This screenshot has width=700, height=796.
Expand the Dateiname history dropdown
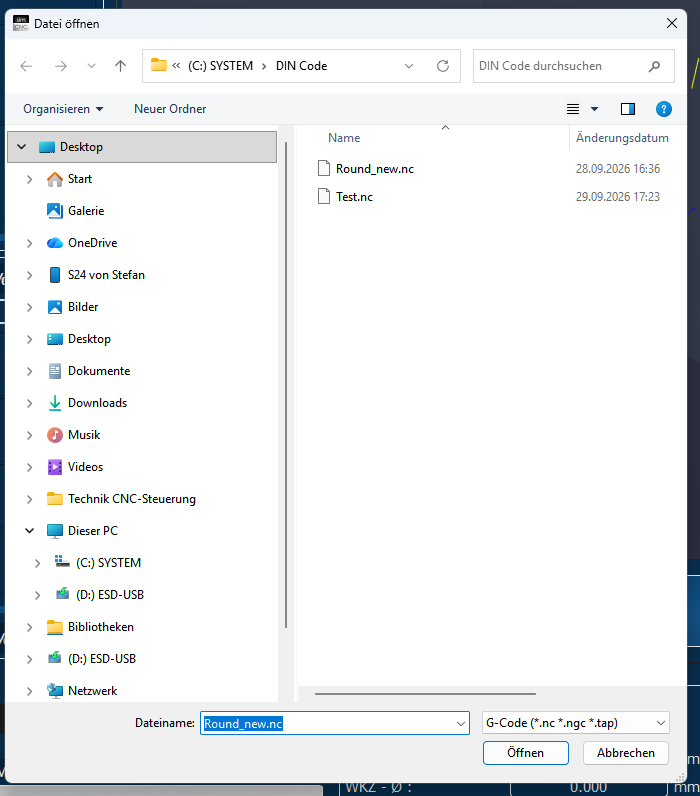pos(460,723)
